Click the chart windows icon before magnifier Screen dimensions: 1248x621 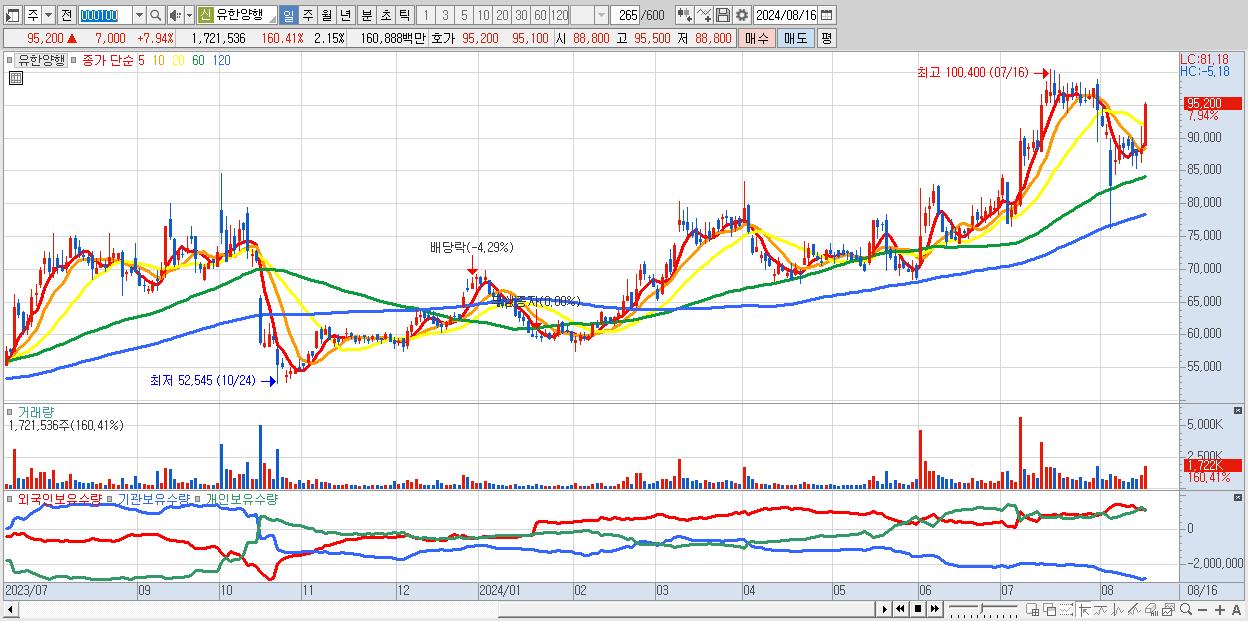point(1168,610)
